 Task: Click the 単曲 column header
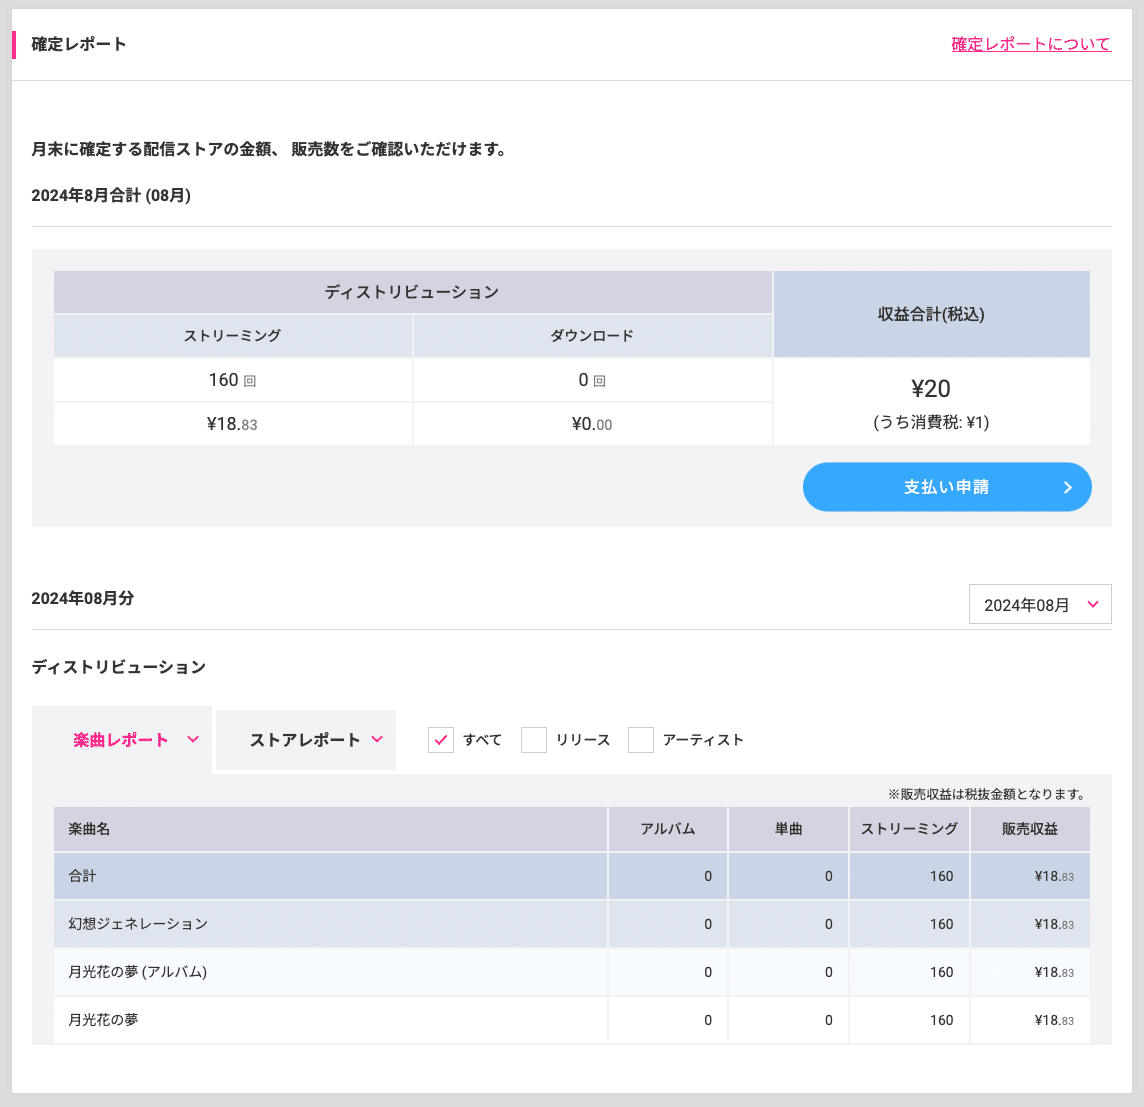787,829
